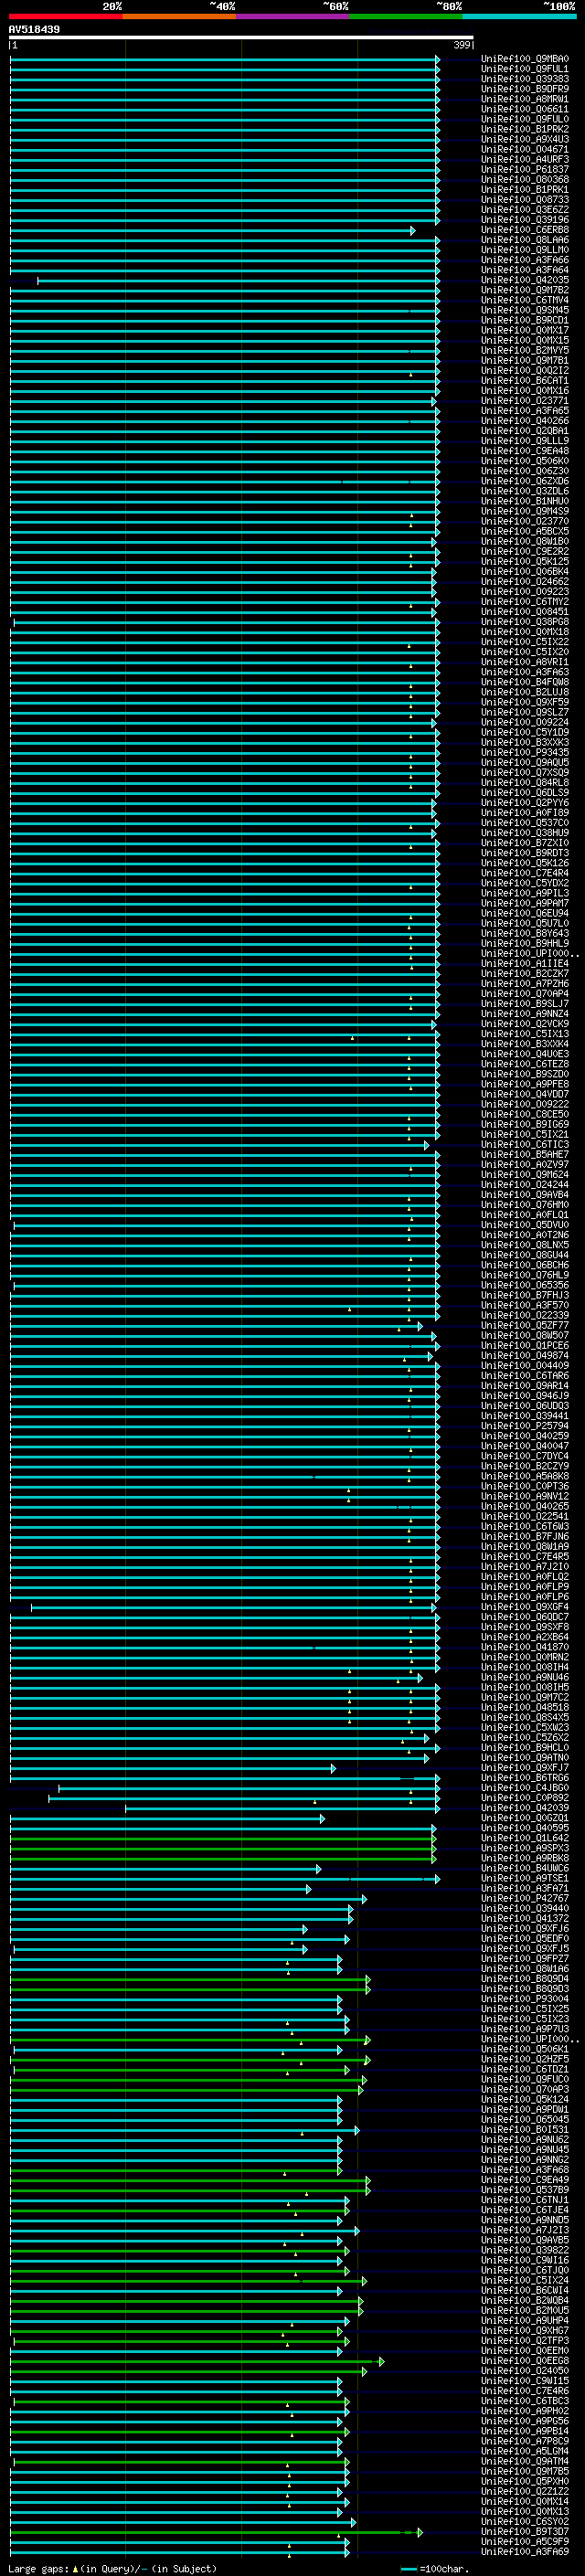Click the cyan =100char scale bar legend
The image size is (585, 2576).
click(408, 2569)
